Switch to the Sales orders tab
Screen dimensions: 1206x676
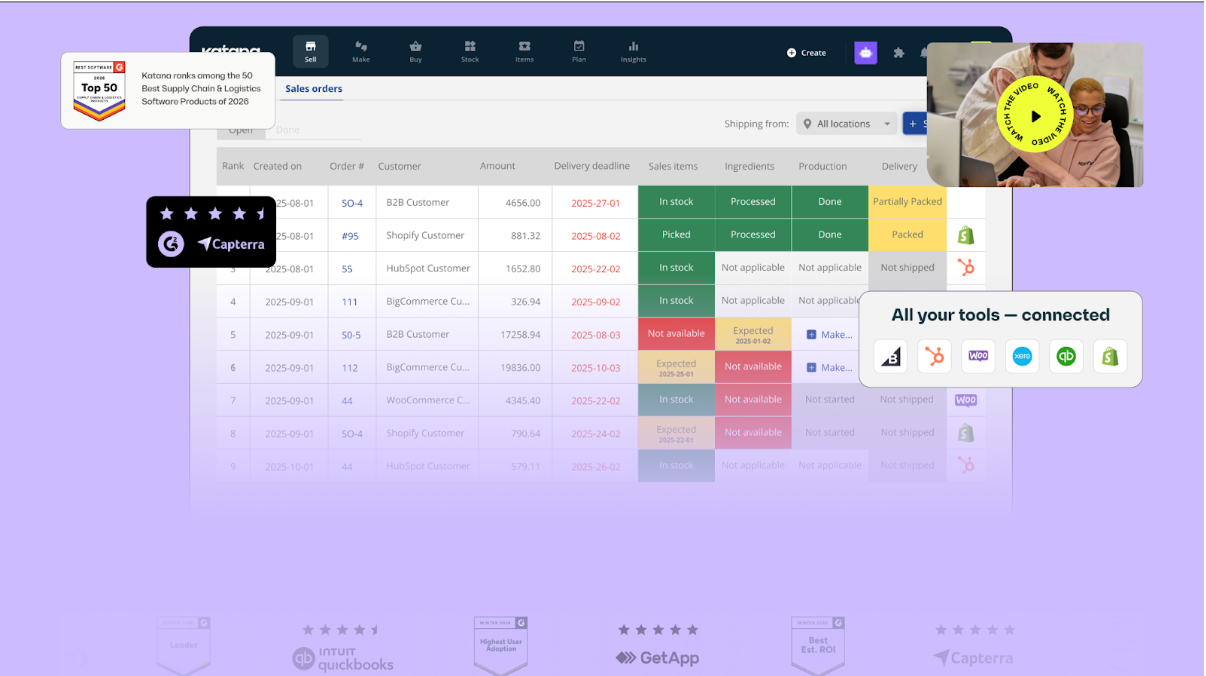[x=313, y=89]
